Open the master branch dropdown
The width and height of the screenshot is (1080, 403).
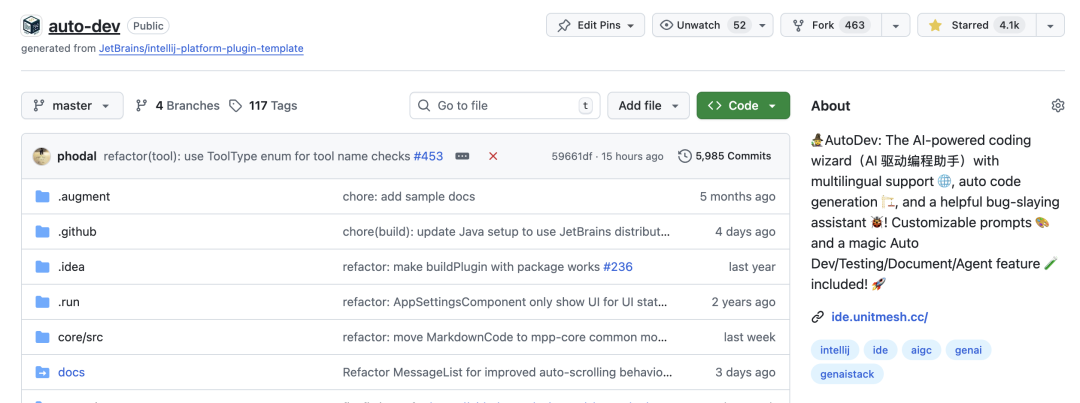(72, 106)
